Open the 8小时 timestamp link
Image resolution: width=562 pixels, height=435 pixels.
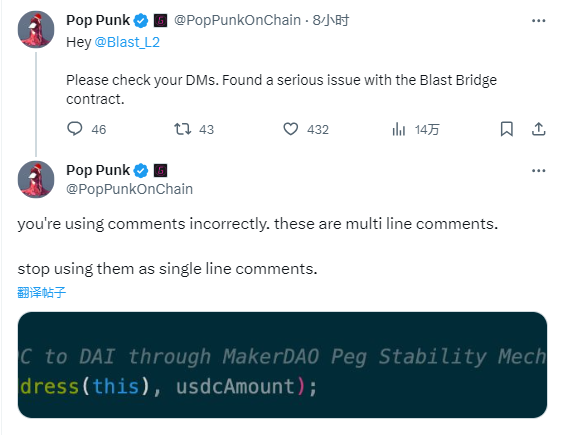point(330,20)
